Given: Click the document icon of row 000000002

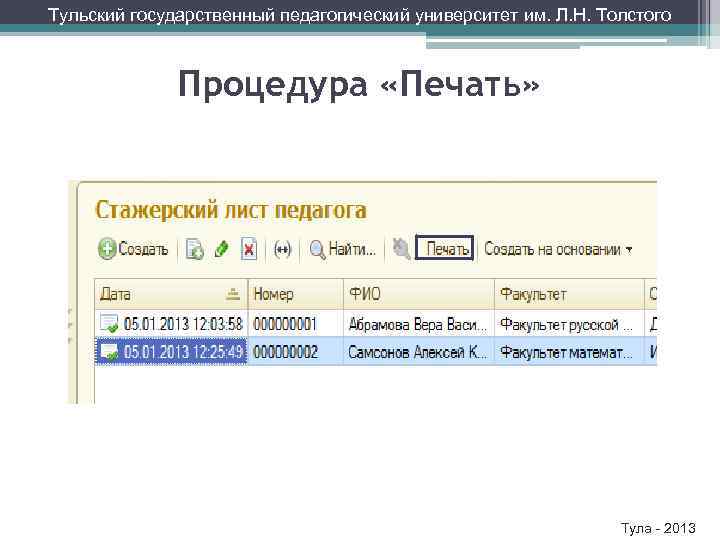Looking at the screenshot, I should [x=109, y=352].
